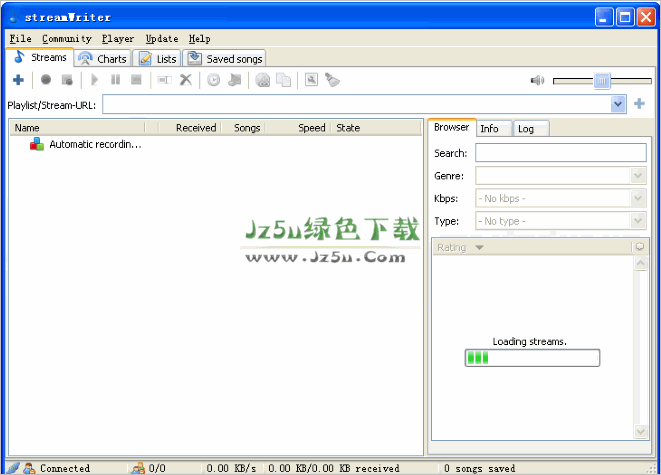This screenshot has height=475, width=661.
Task: Click the blue plus Add stream toolbar icon
Action: click(18, 80)
